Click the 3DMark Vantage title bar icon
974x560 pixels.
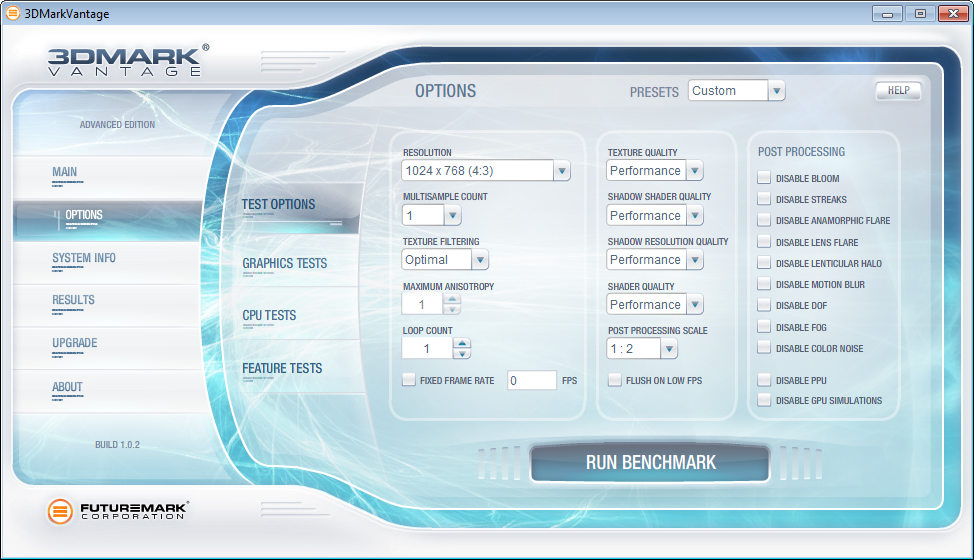[12, 13]
